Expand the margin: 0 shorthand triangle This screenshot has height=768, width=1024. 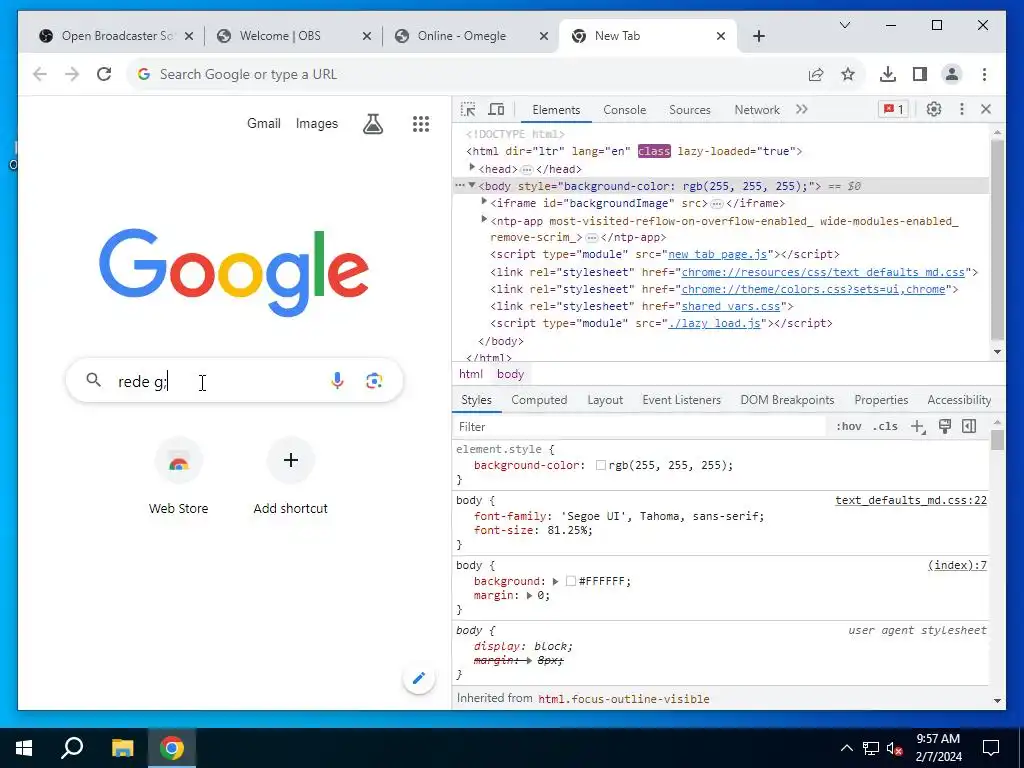[x=530, y=596]
